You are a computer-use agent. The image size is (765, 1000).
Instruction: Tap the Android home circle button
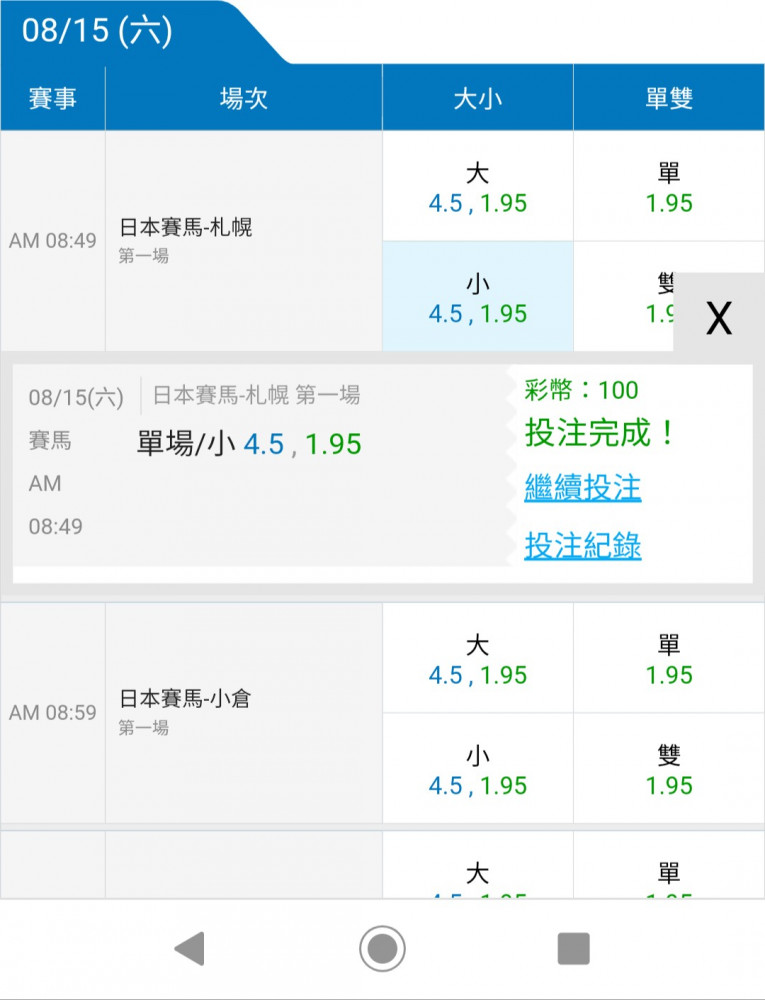tap(382, 948)
